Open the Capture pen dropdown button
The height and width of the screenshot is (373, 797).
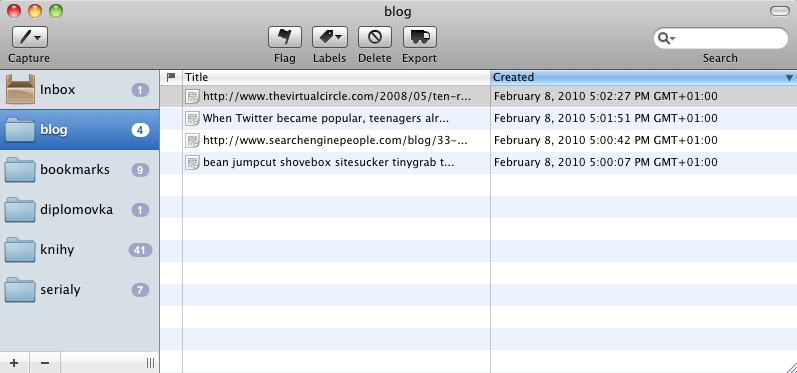click(x=29, y=38)
